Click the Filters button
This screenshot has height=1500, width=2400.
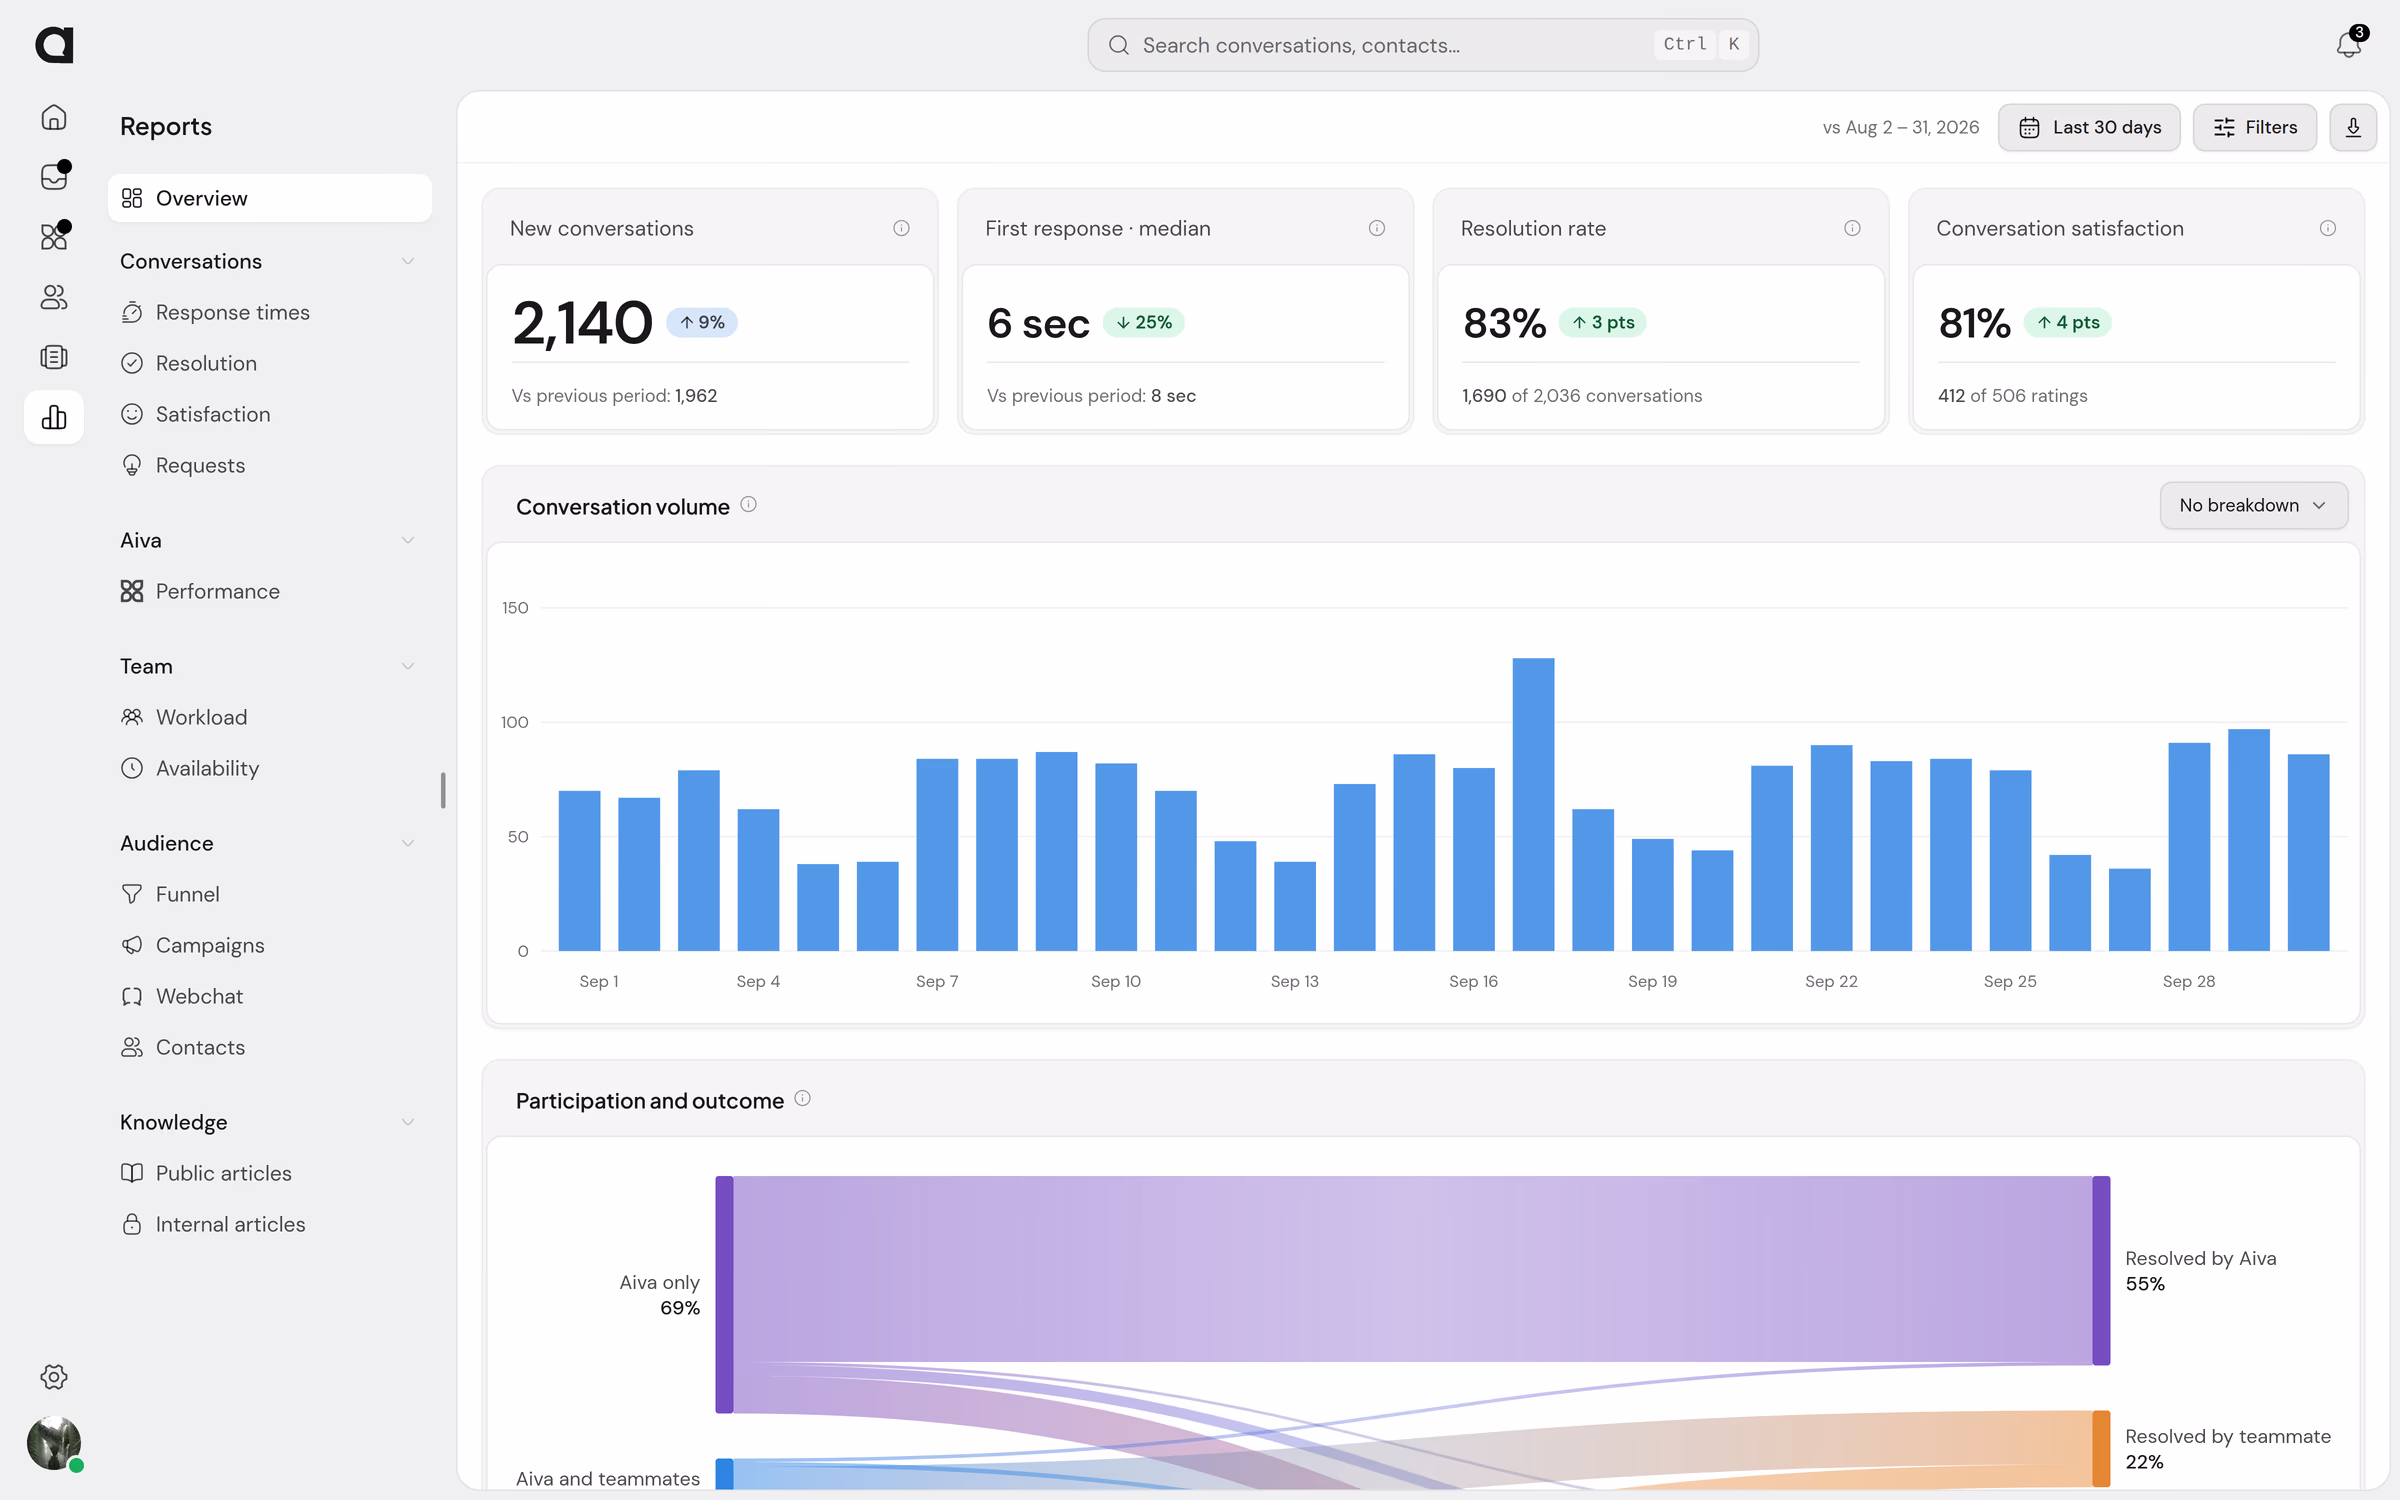click(2255, 127)
